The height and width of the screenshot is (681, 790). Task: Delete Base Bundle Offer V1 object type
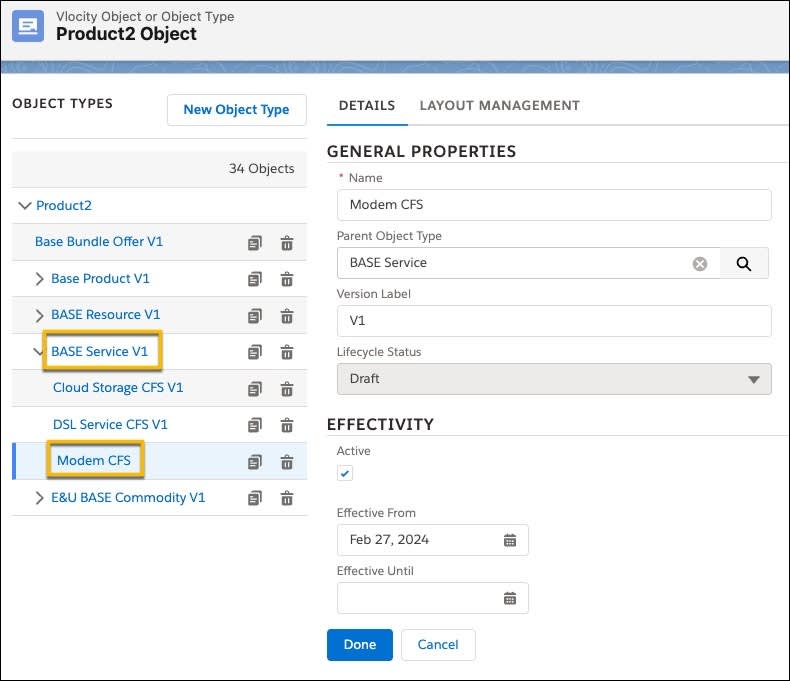[287, 243]
